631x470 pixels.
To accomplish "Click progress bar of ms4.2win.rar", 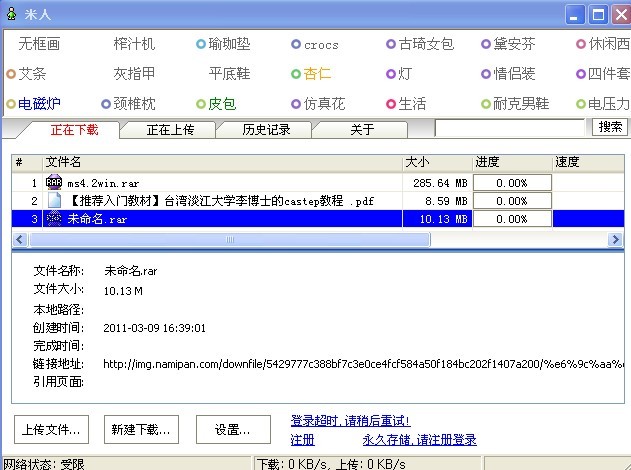I will (512, 183).
